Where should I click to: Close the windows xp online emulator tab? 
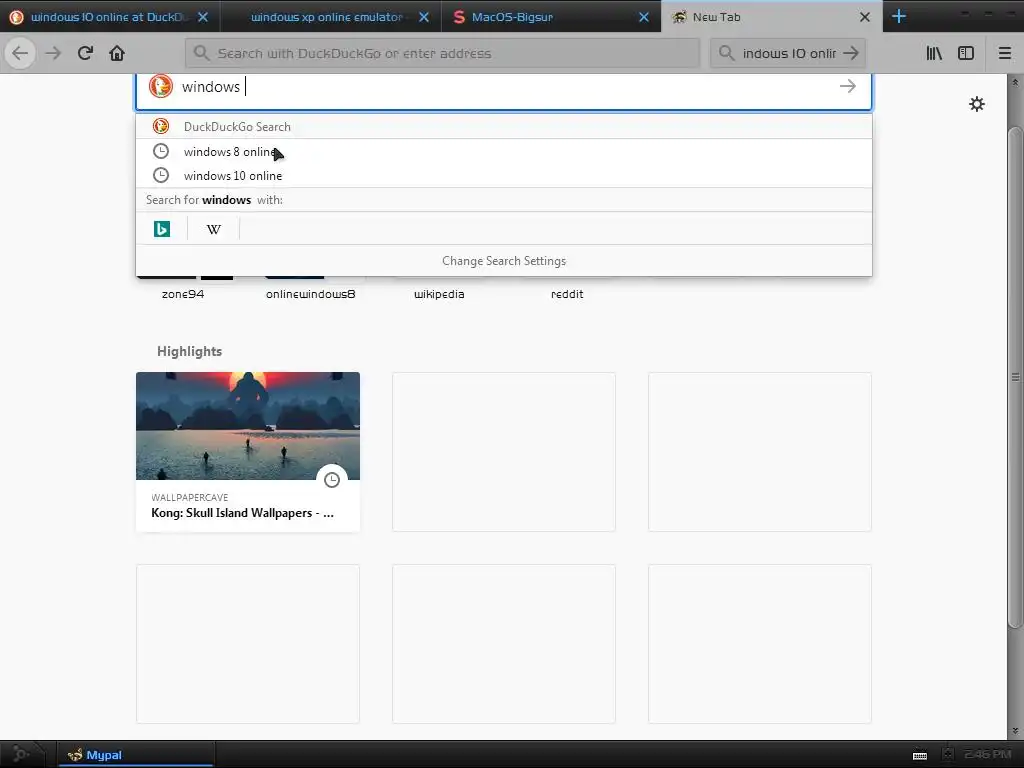pyautogui.click(x=424, y=17)
